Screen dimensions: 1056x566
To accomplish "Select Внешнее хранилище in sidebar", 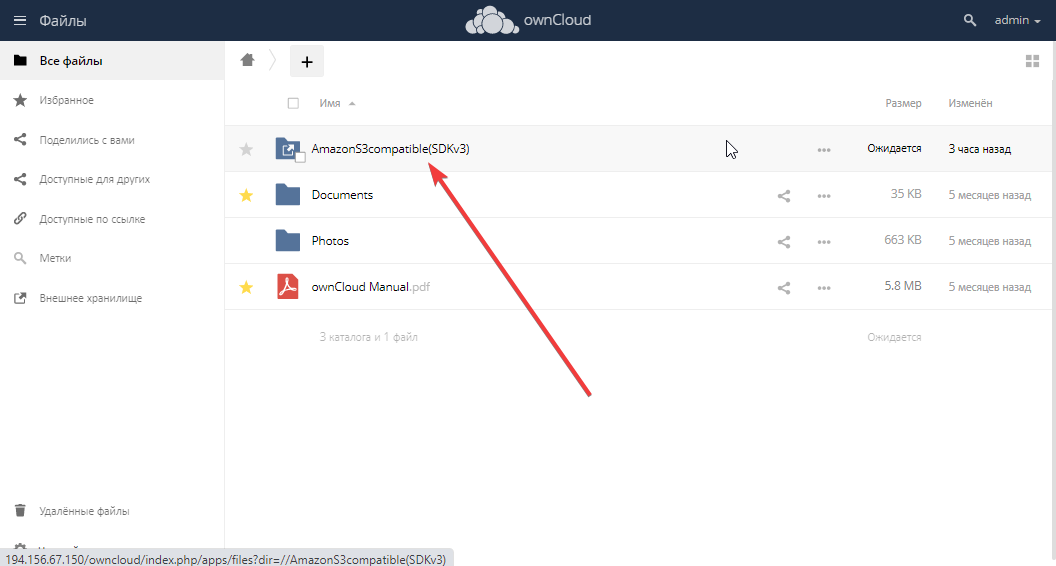I will point(90,298).
